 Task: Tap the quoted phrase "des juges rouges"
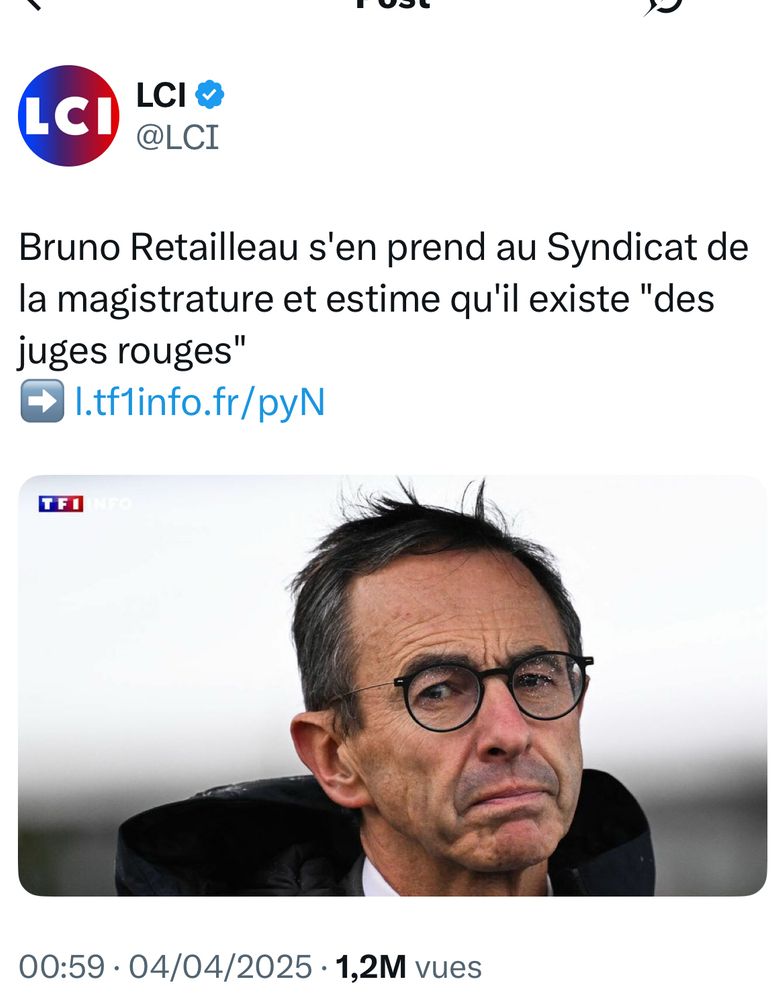click(367, 325)
